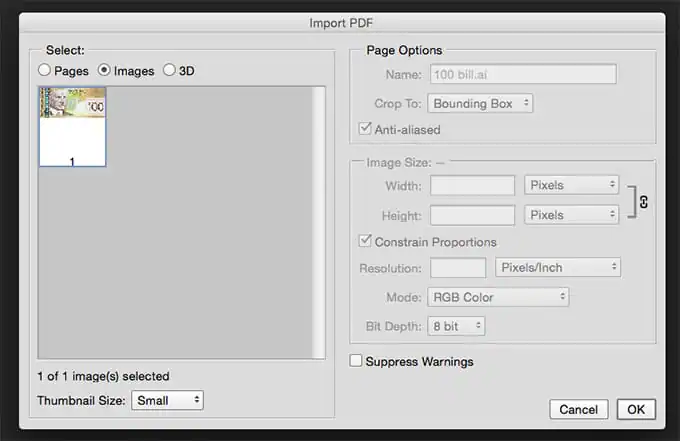Choose the 3D radio option

coord(169,70)
